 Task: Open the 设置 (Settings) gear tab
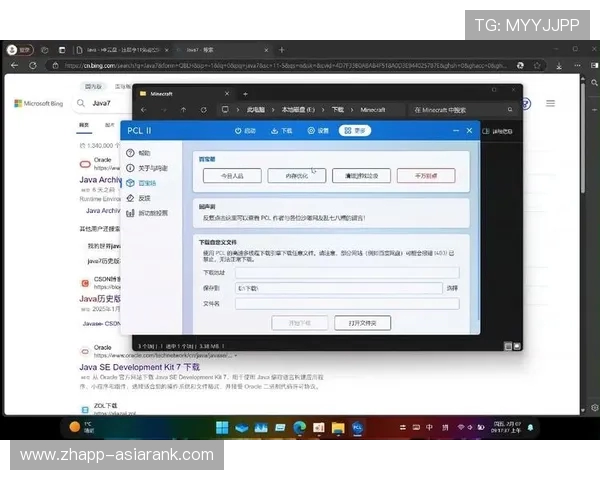point(317,130)
